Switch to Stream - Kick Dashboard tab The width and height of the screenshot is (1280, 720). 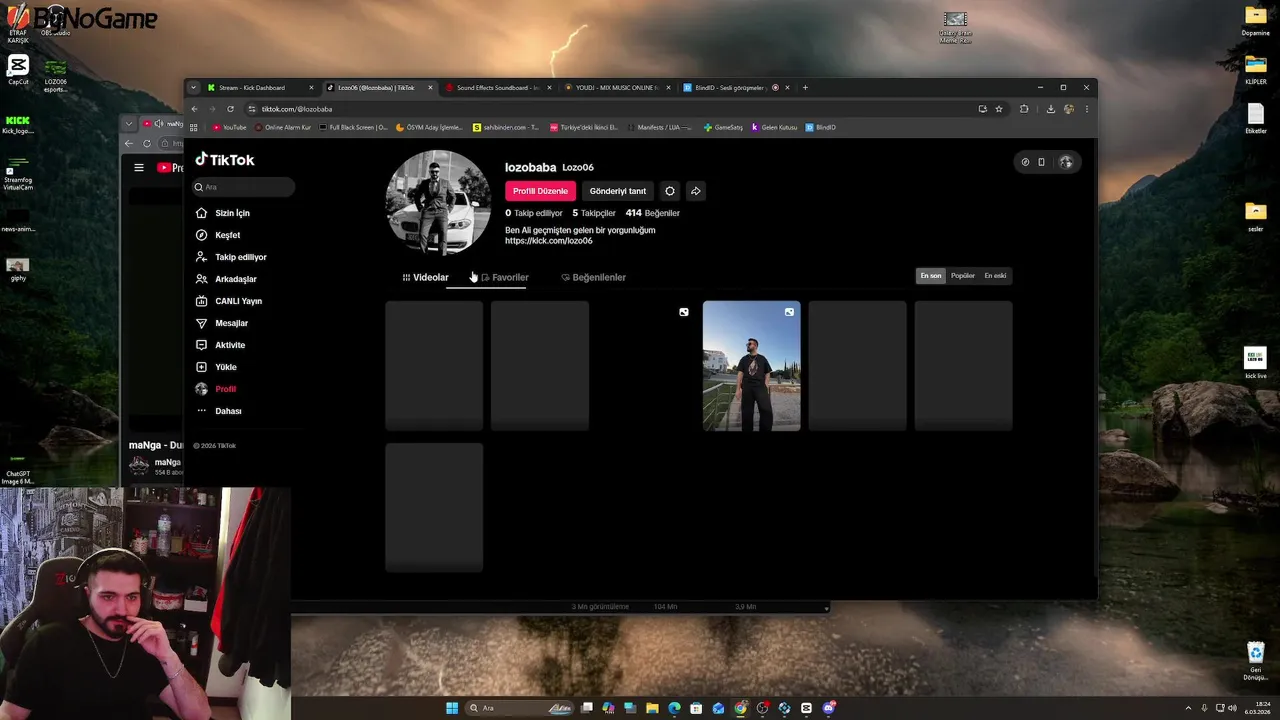tap(260, 88)
